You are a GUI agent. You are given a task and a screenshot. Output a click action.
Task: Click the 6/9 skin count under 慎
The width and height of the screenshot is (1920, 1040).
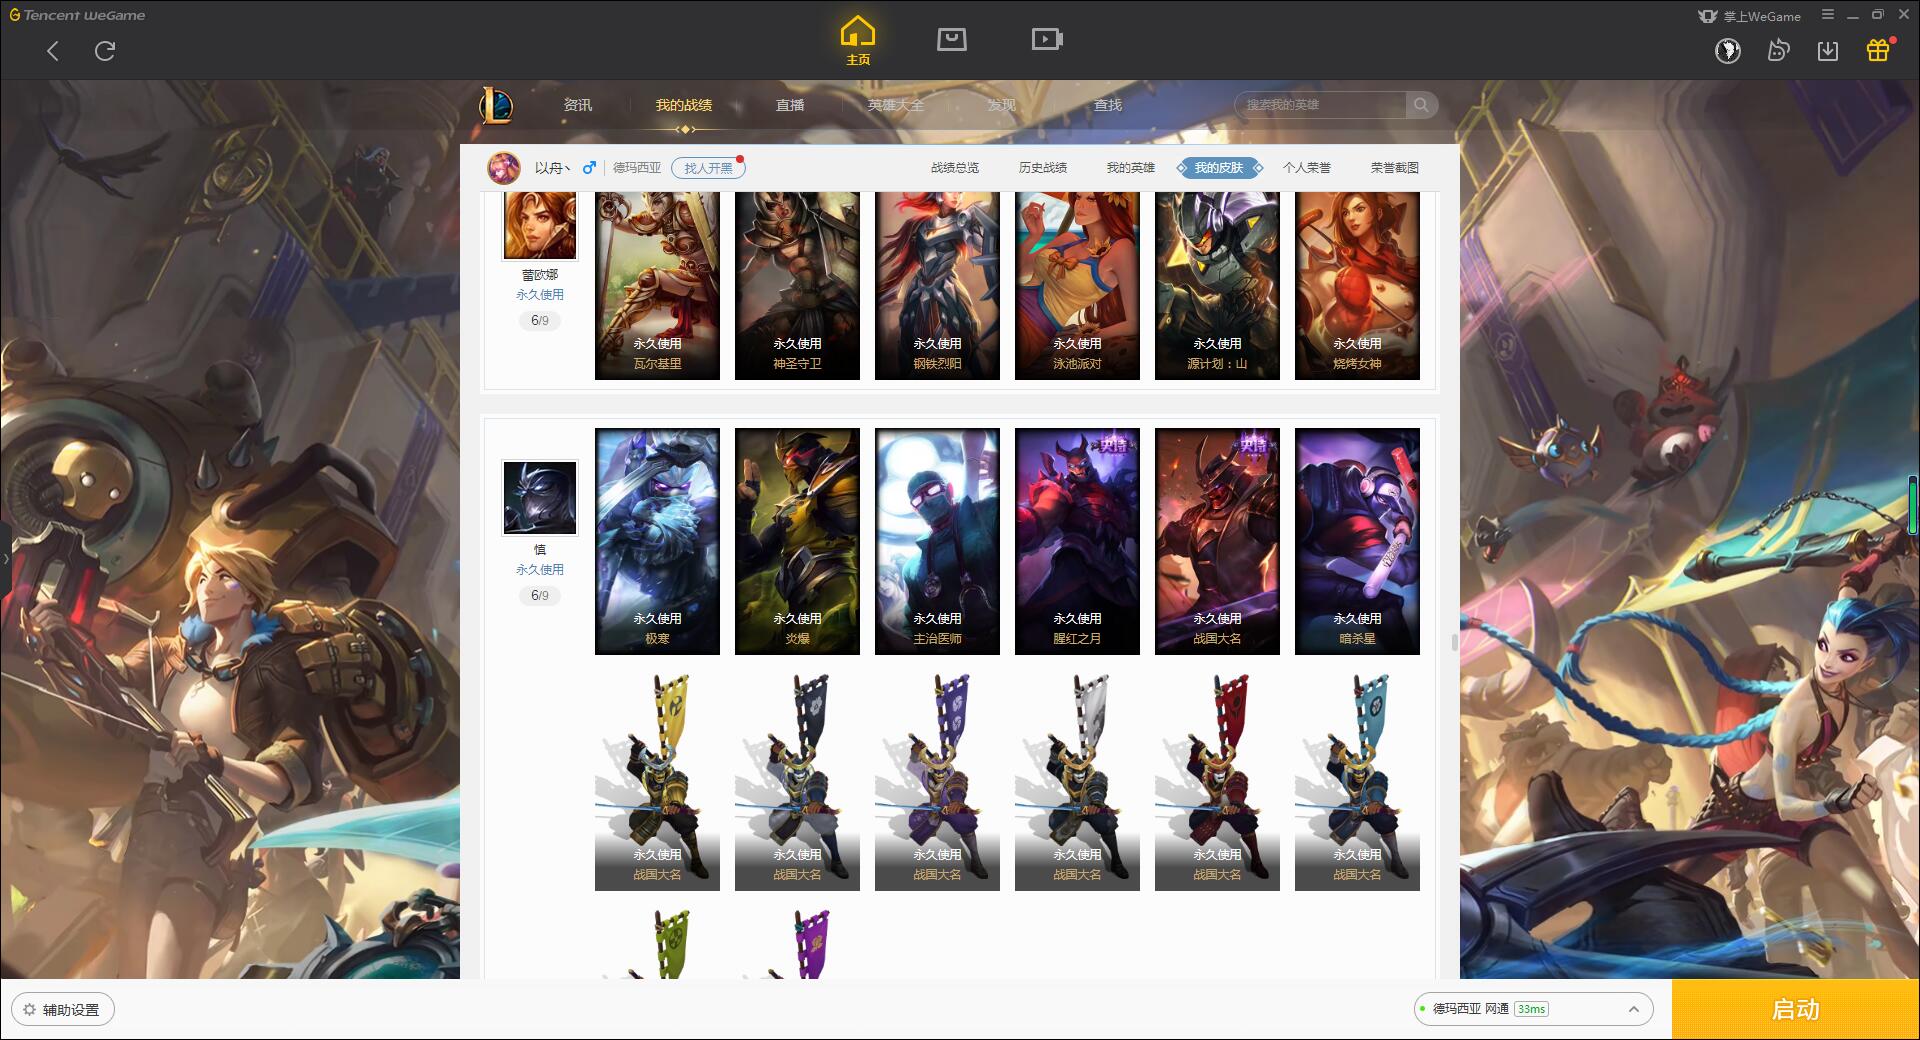point(540,595)
